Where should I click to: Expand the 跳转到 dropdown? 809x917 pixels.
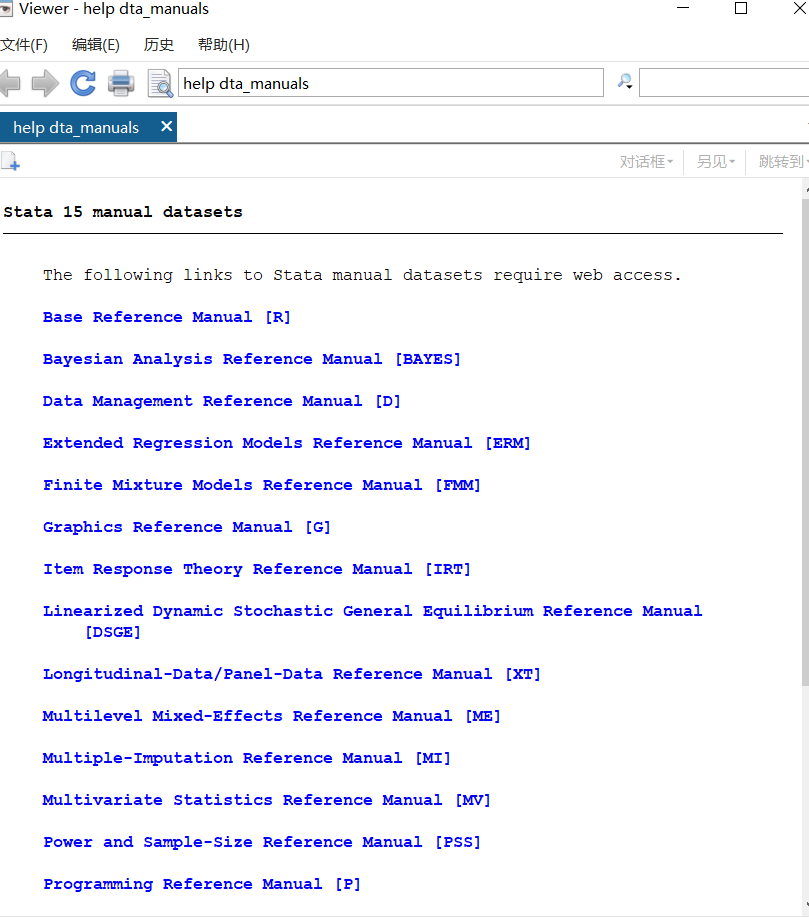click(x=783, y=161)
